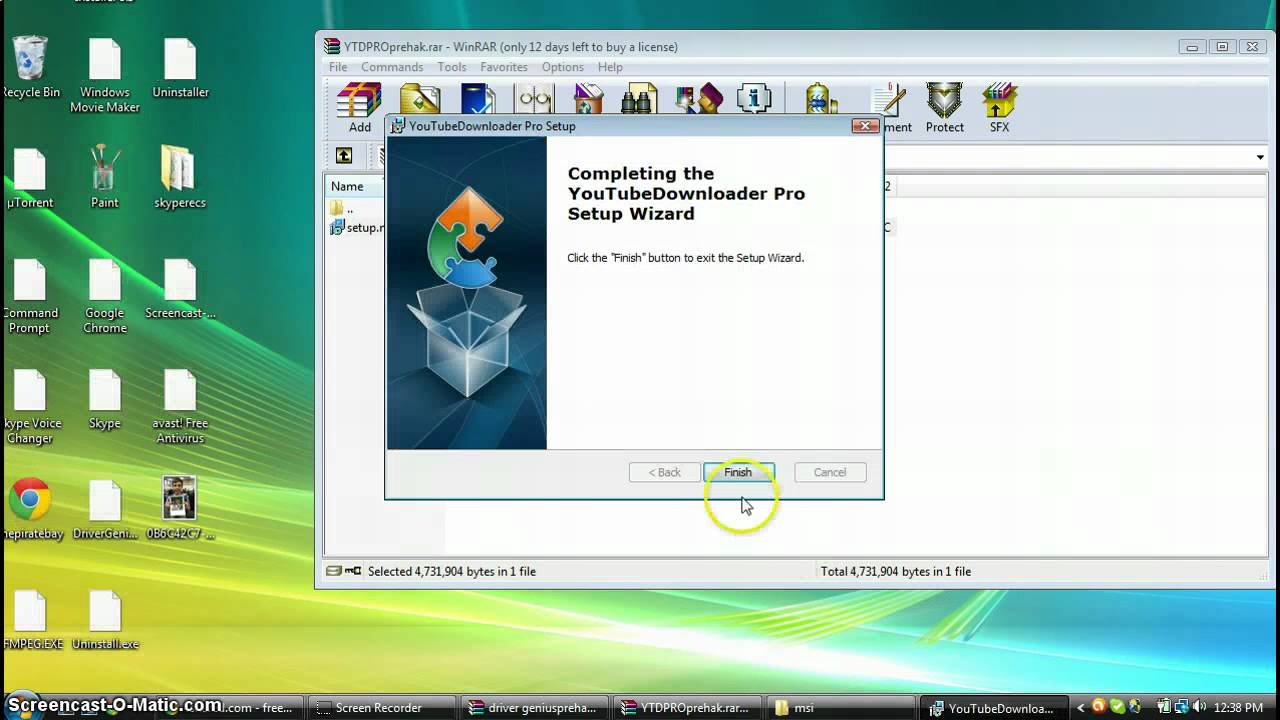Select the Skype desktop icon

pyautogui.click(x=105, y=400)
